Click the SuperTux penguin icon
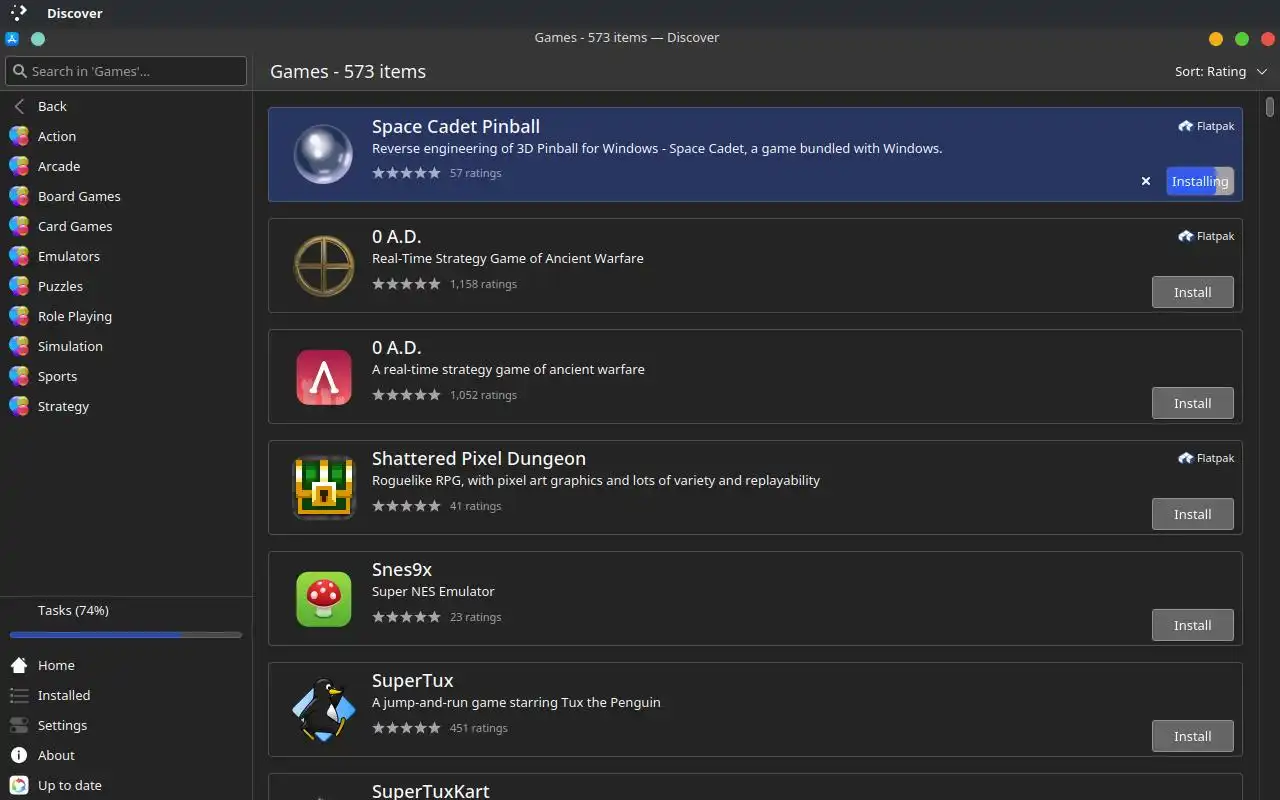The width and height of the screenshot is (1280, 800). [x=323, y=709]
